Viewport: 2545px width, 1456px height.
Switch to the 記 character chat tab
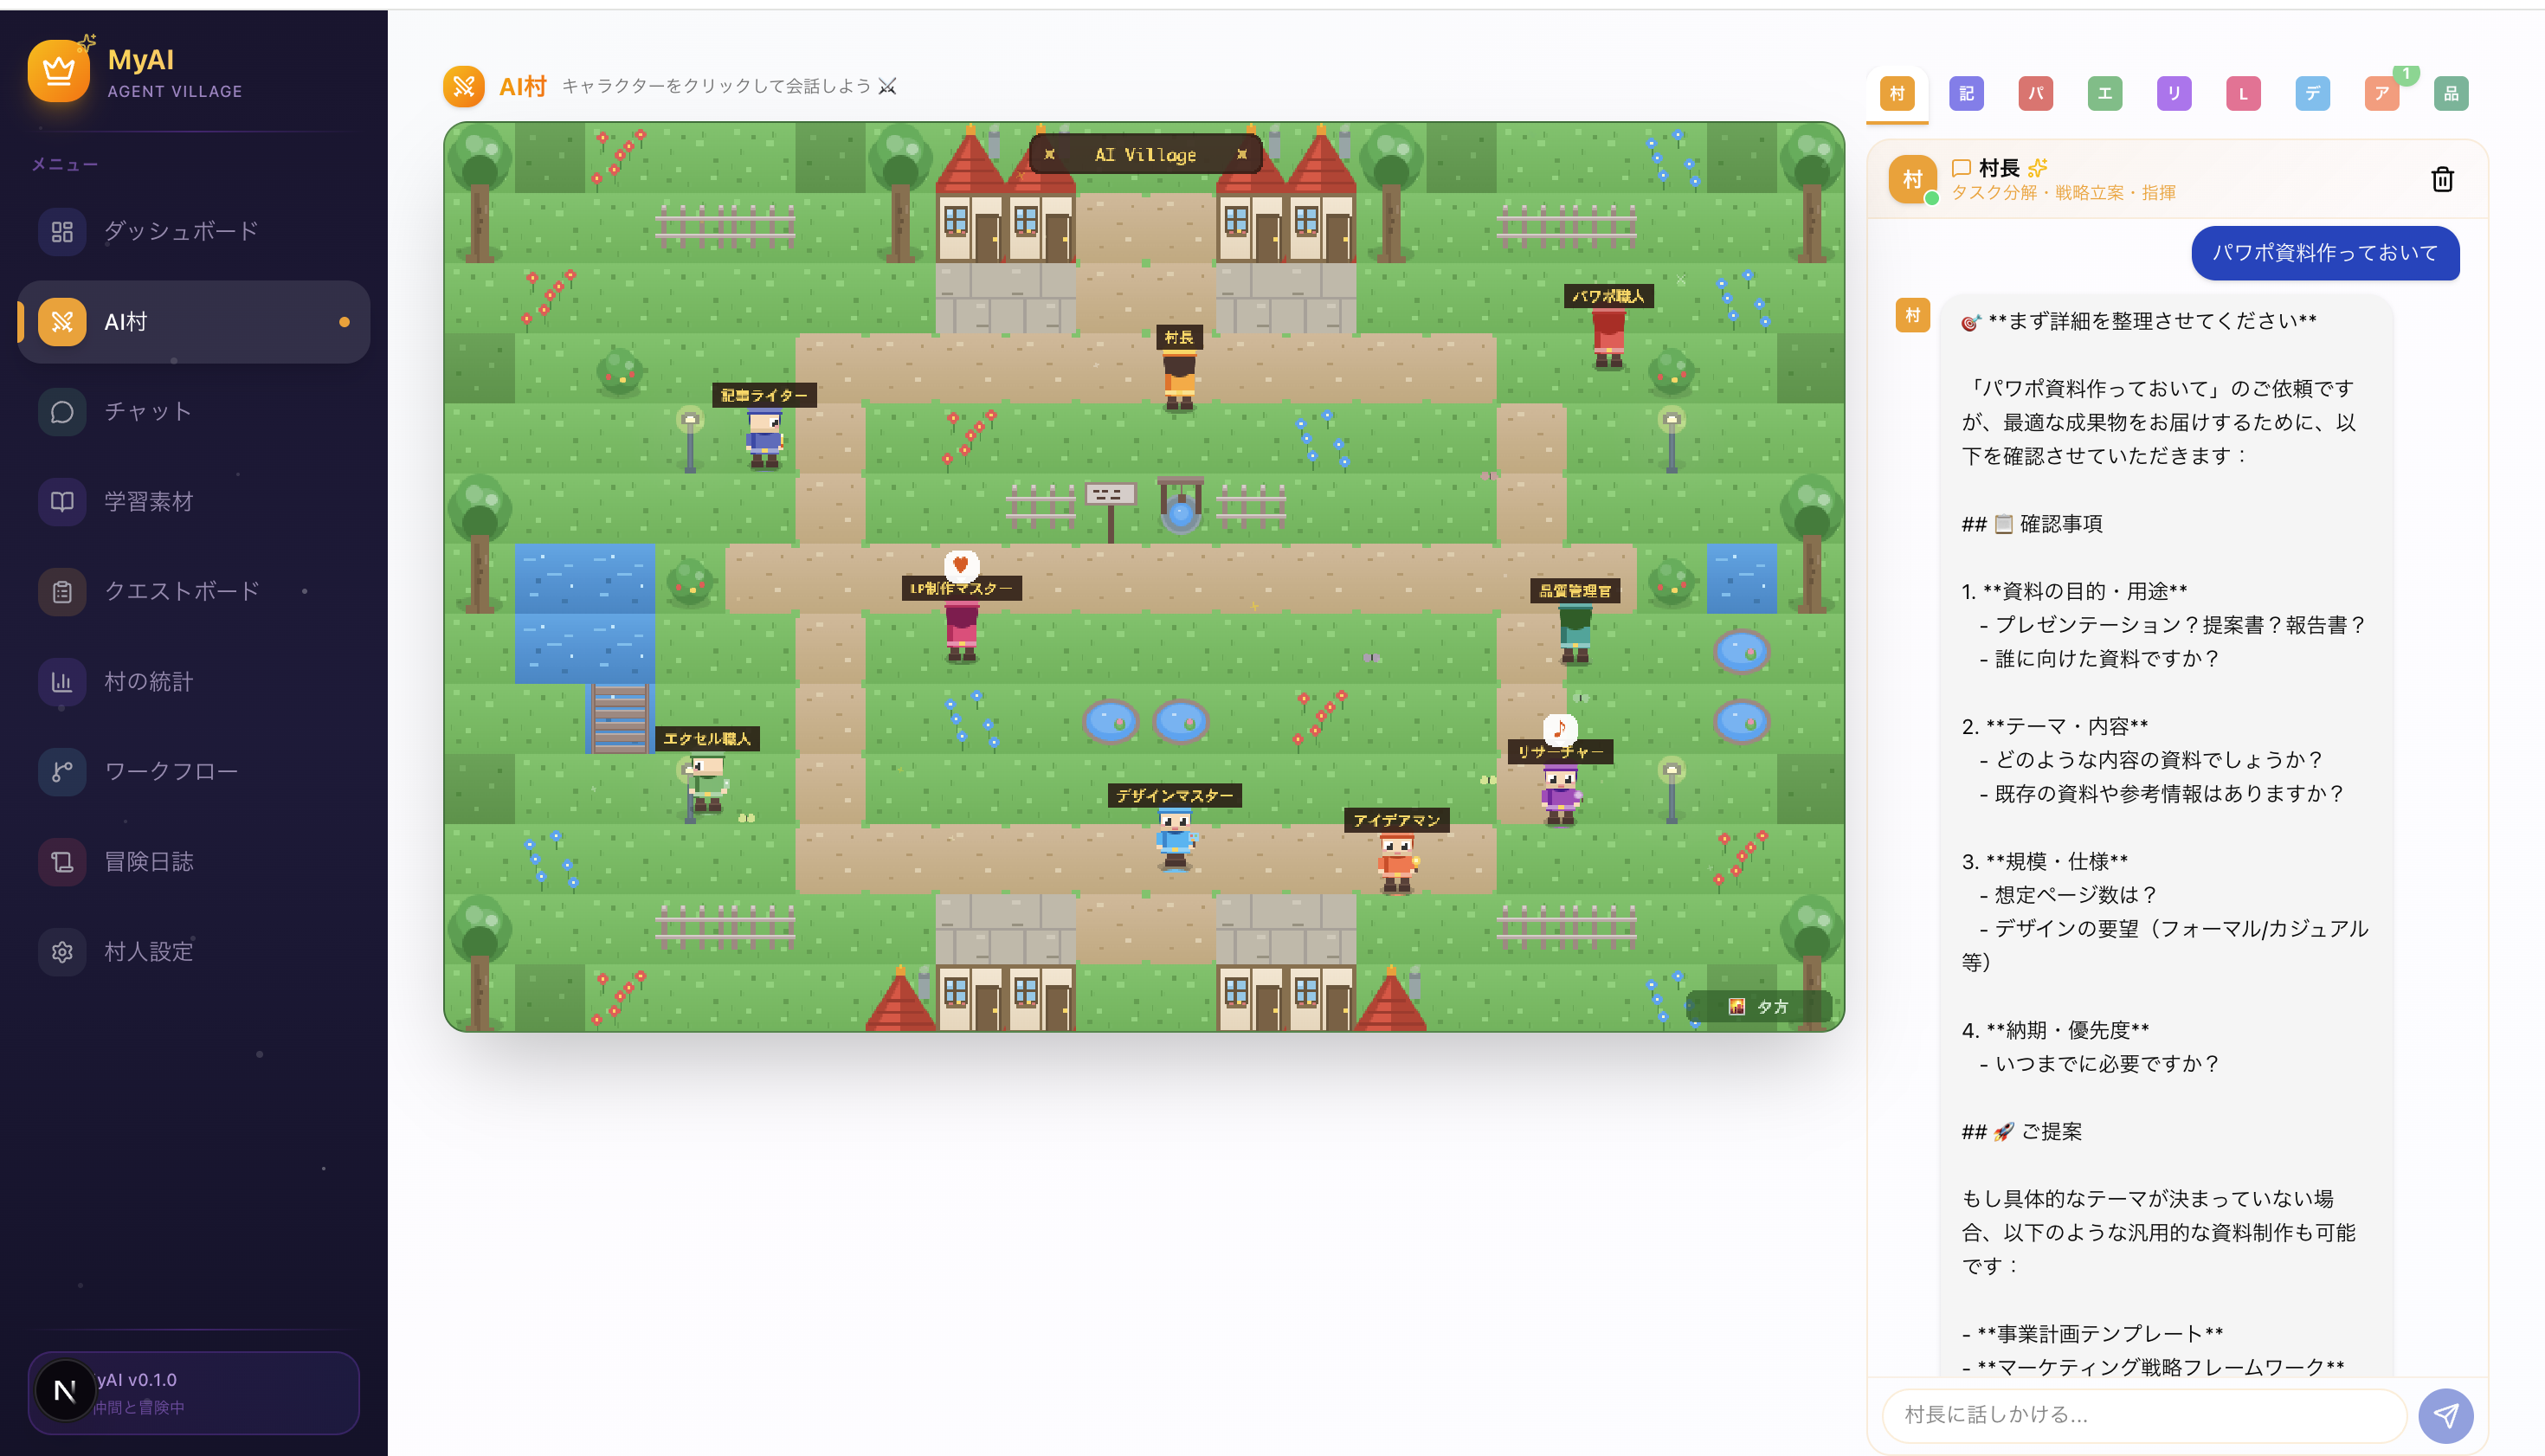click(1966, 94)
